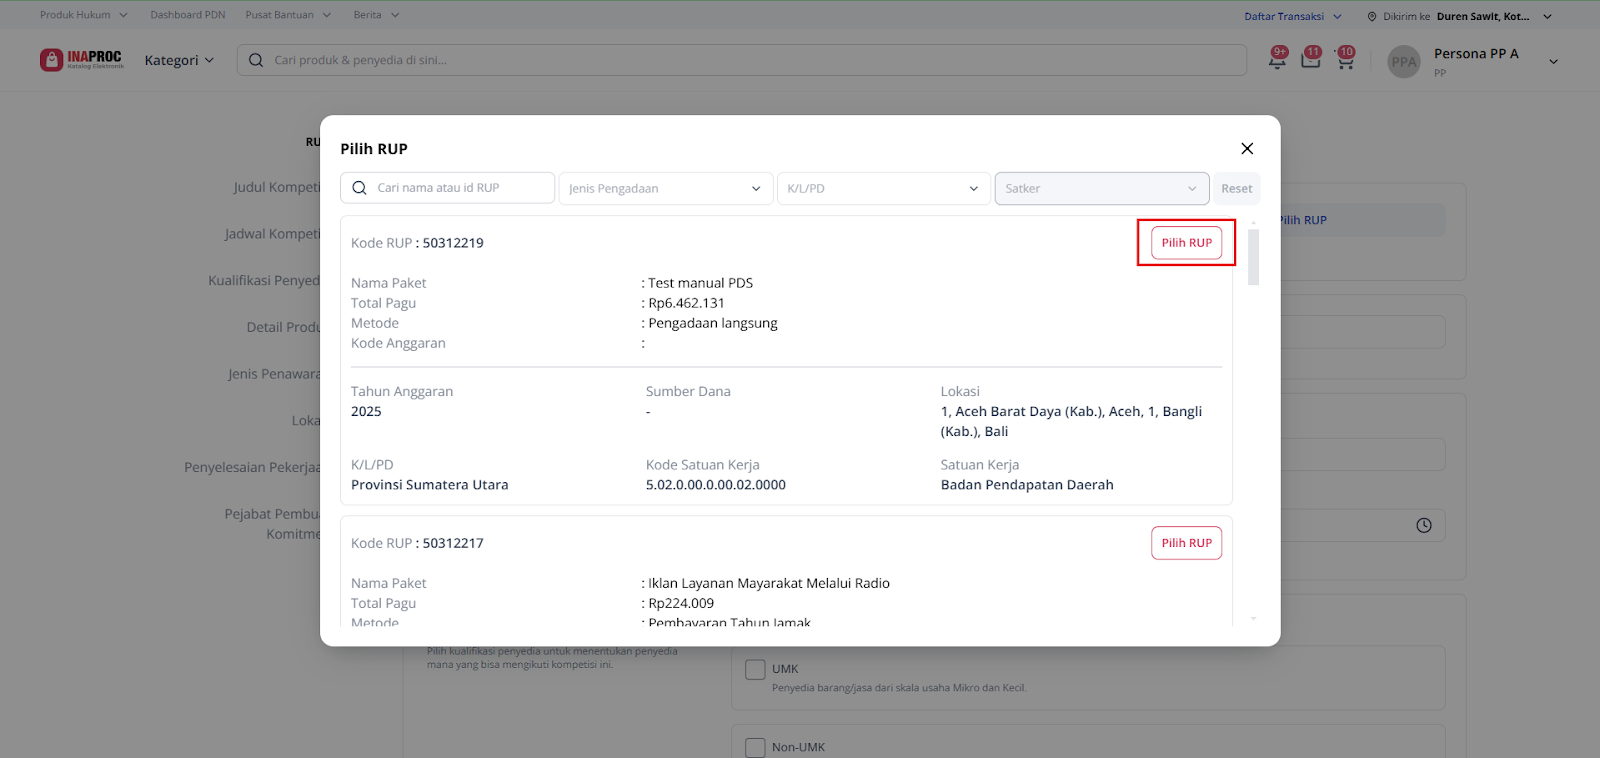Viewport: 1600px width, 758px height.
Task: Check the Non-UMK checkbox
Action: 756,747
